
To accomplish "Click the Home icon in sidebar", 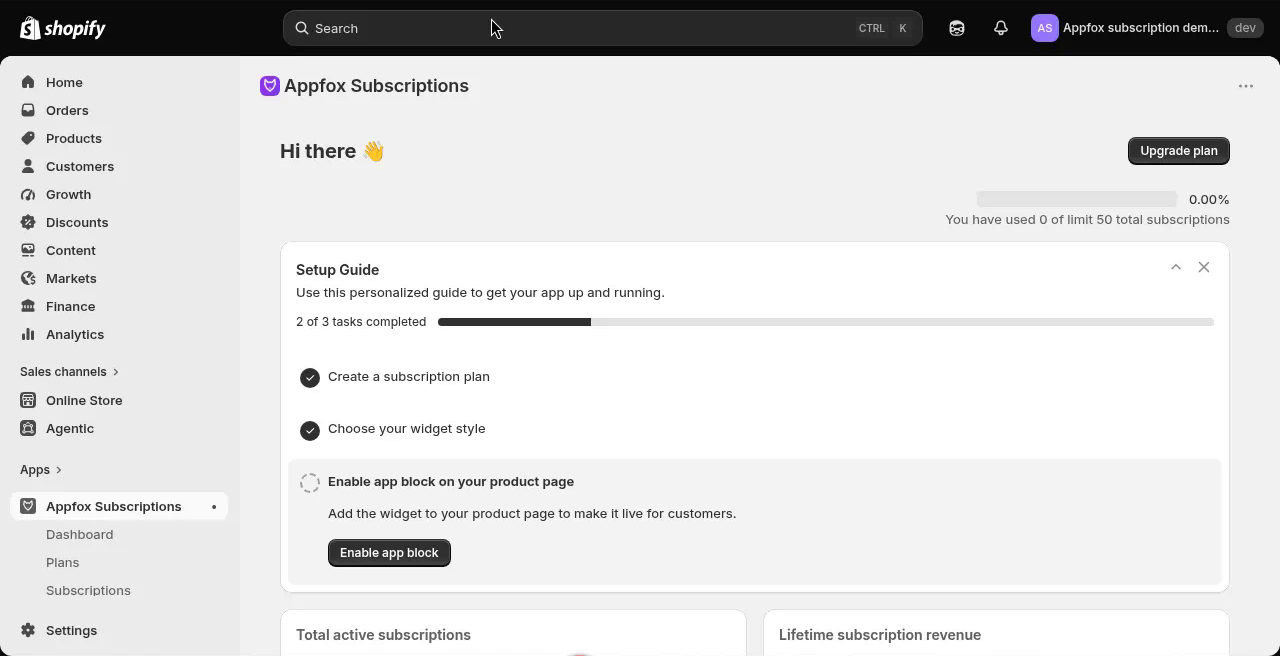I will click(x=28, y=82).
